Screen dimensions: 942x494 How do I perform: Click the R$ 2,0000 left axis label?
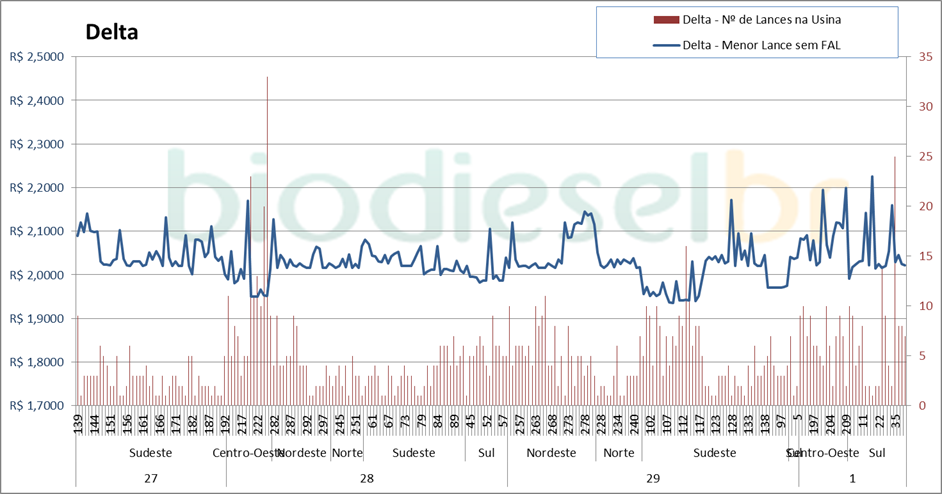tap(36, 275)
